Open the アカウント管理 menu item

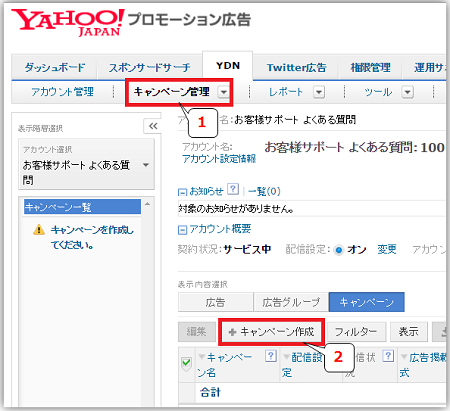pyautogui.click(x=63, y=92)
